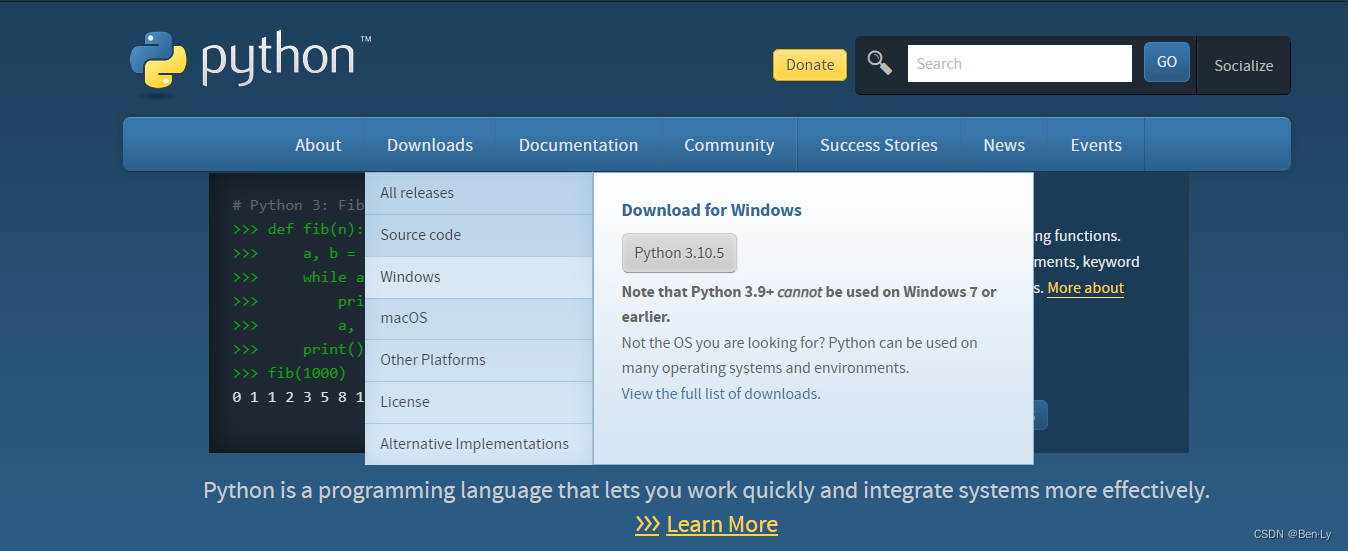The width and height of the screenshot is (1348, 551).
Task: Open the News menu
Action: tap(1004, 145)
